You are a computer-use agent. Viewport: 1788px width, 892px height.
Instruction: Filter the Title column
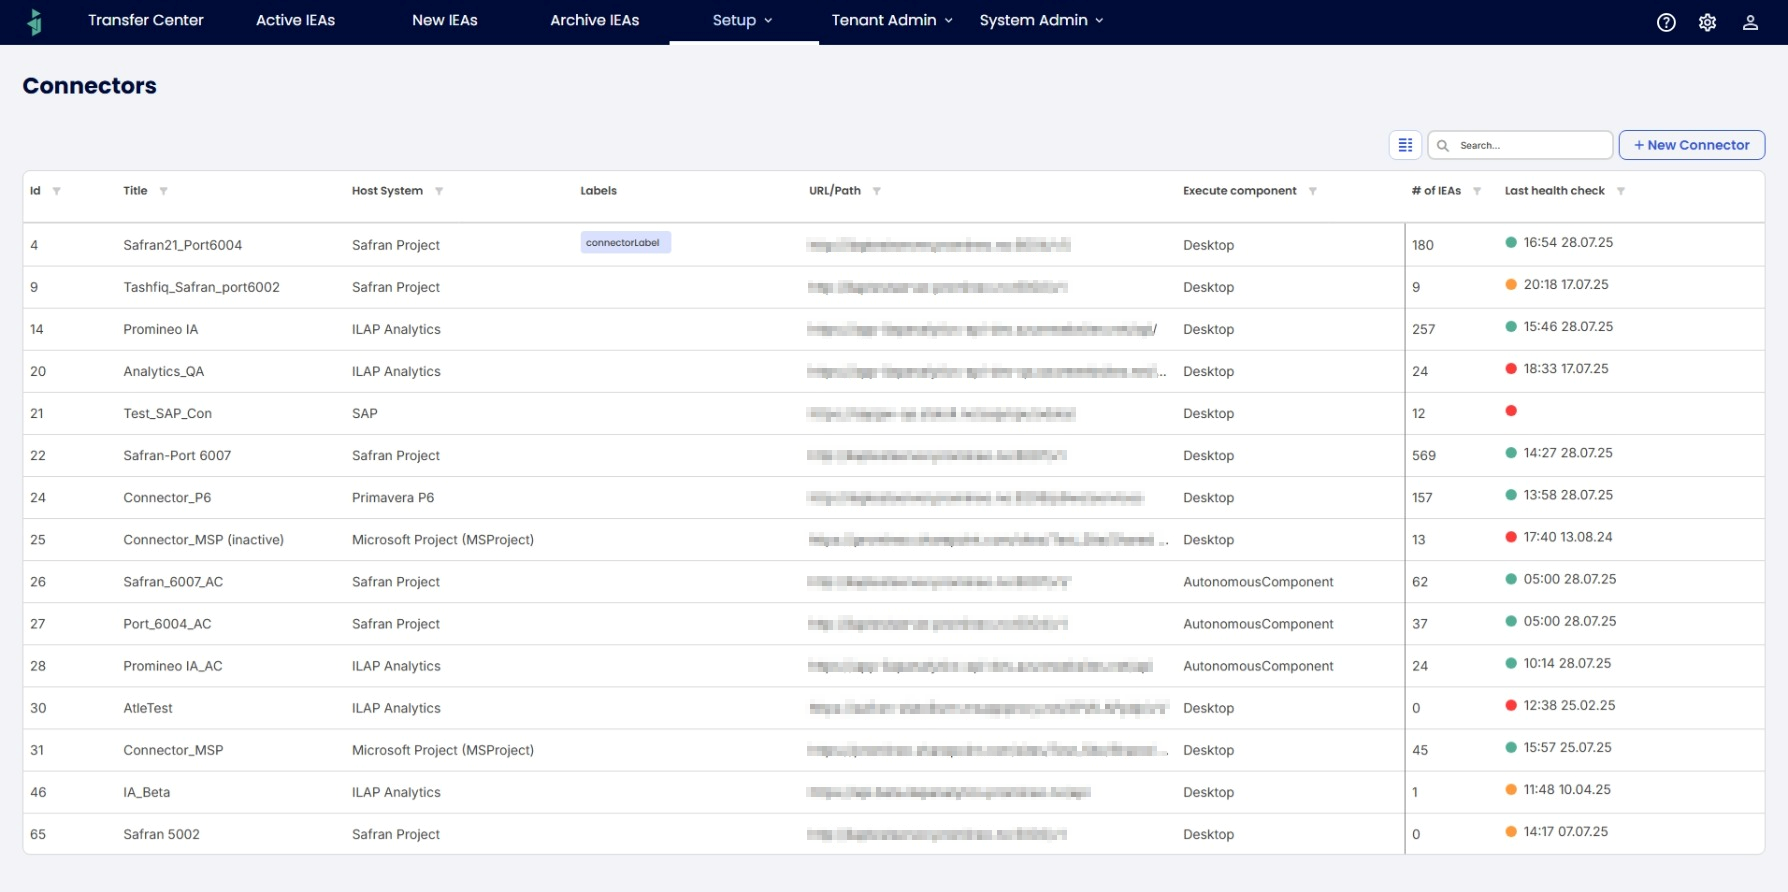pos(163,191)
